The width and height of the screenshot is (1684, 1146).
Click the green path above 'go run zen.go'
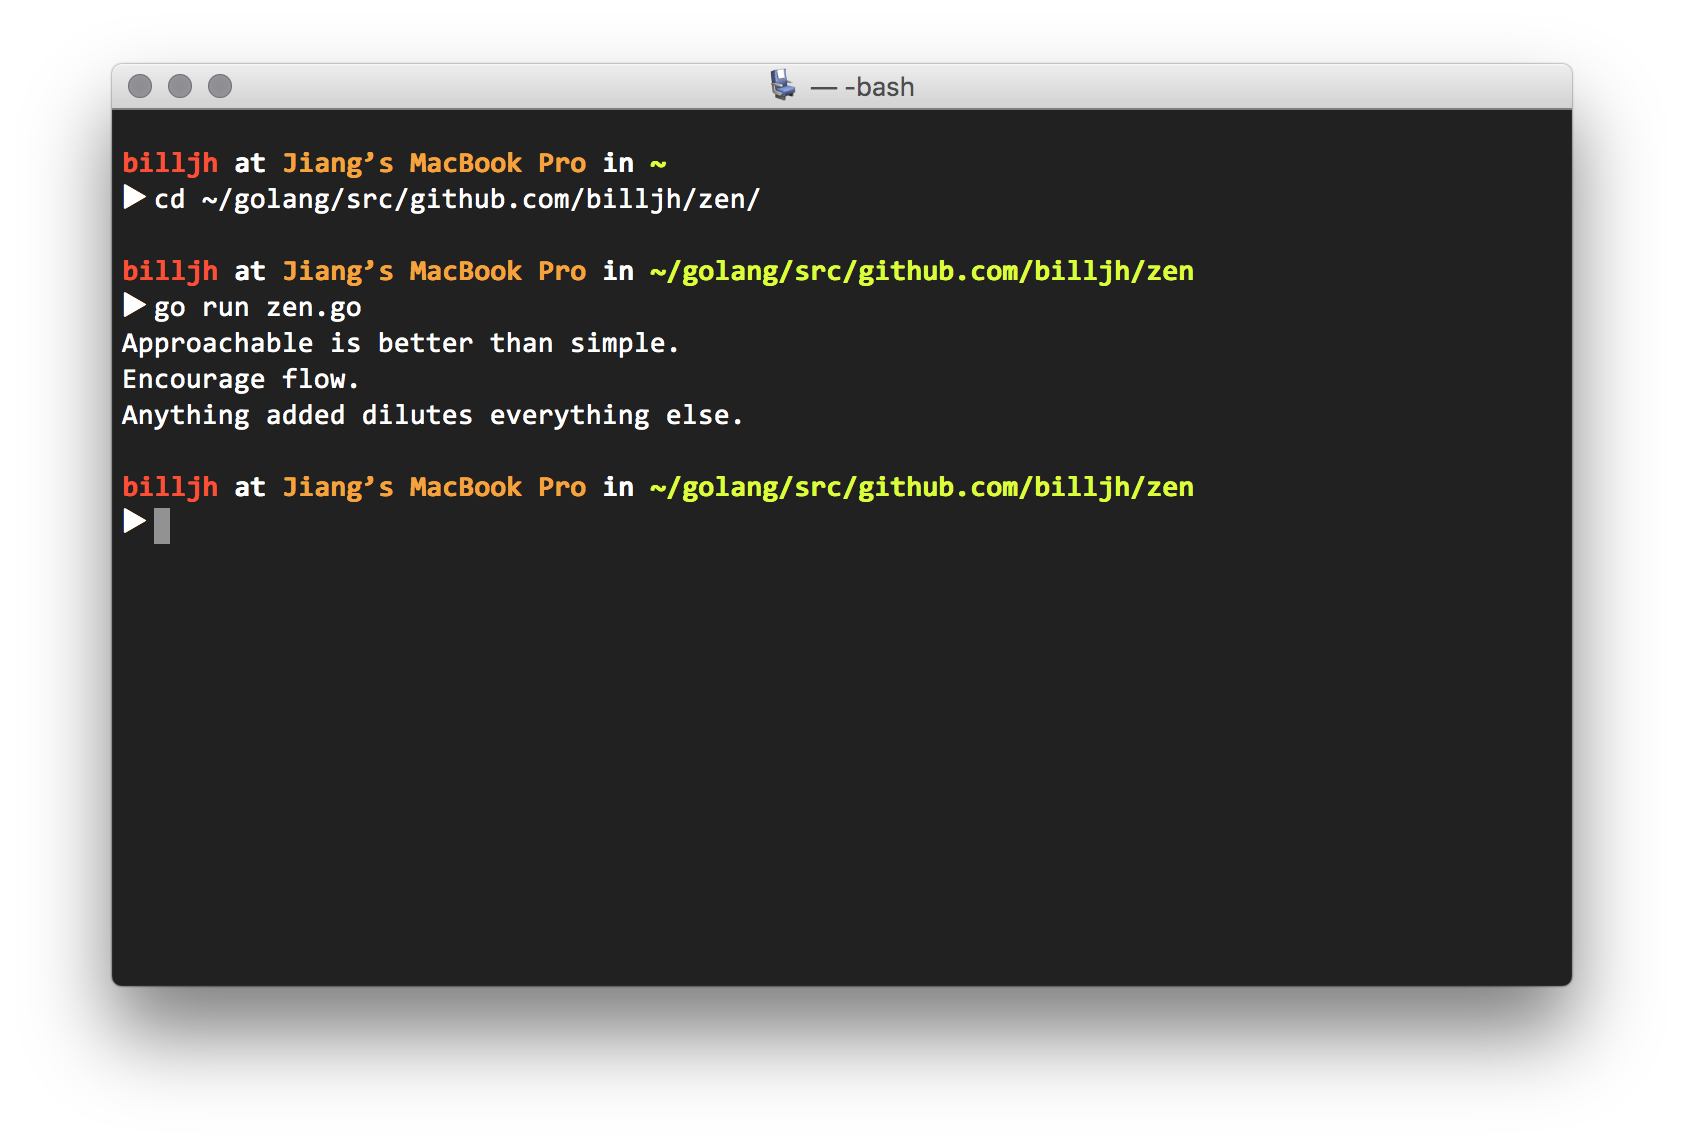click(x=922, y=271)
